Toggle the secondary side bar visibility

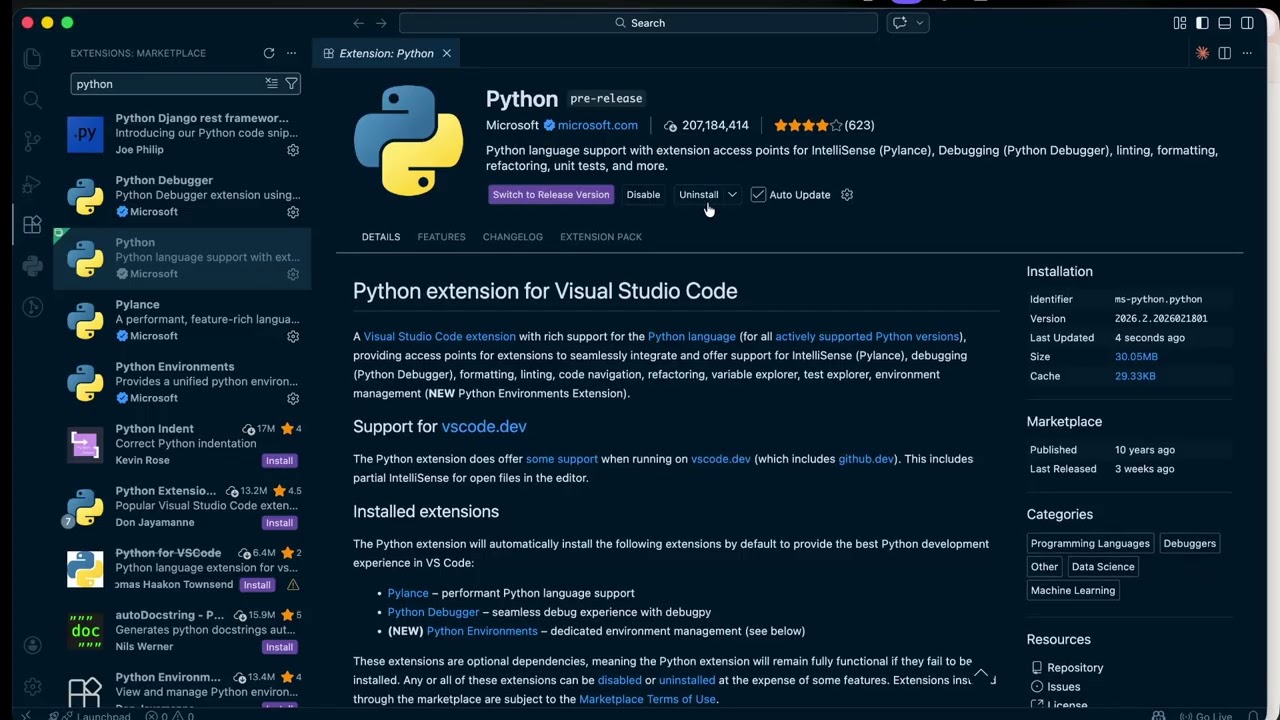[1247, 23]
